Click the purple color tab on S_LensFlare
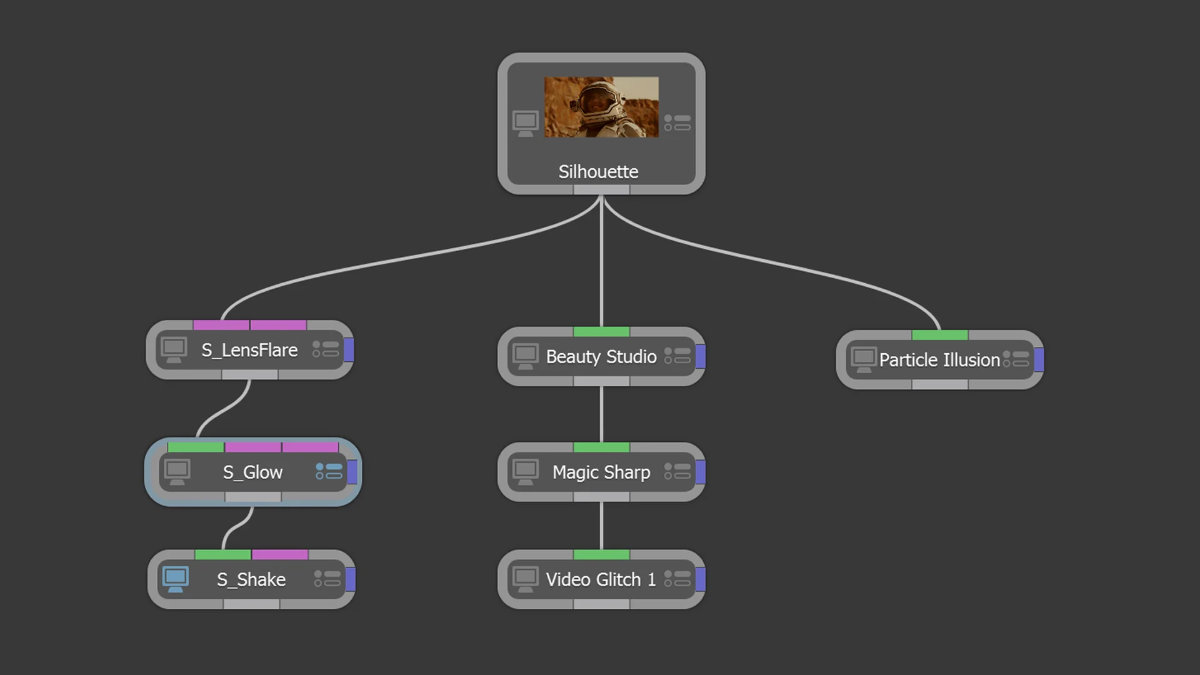1200x675 pixels. pos(349,350)
